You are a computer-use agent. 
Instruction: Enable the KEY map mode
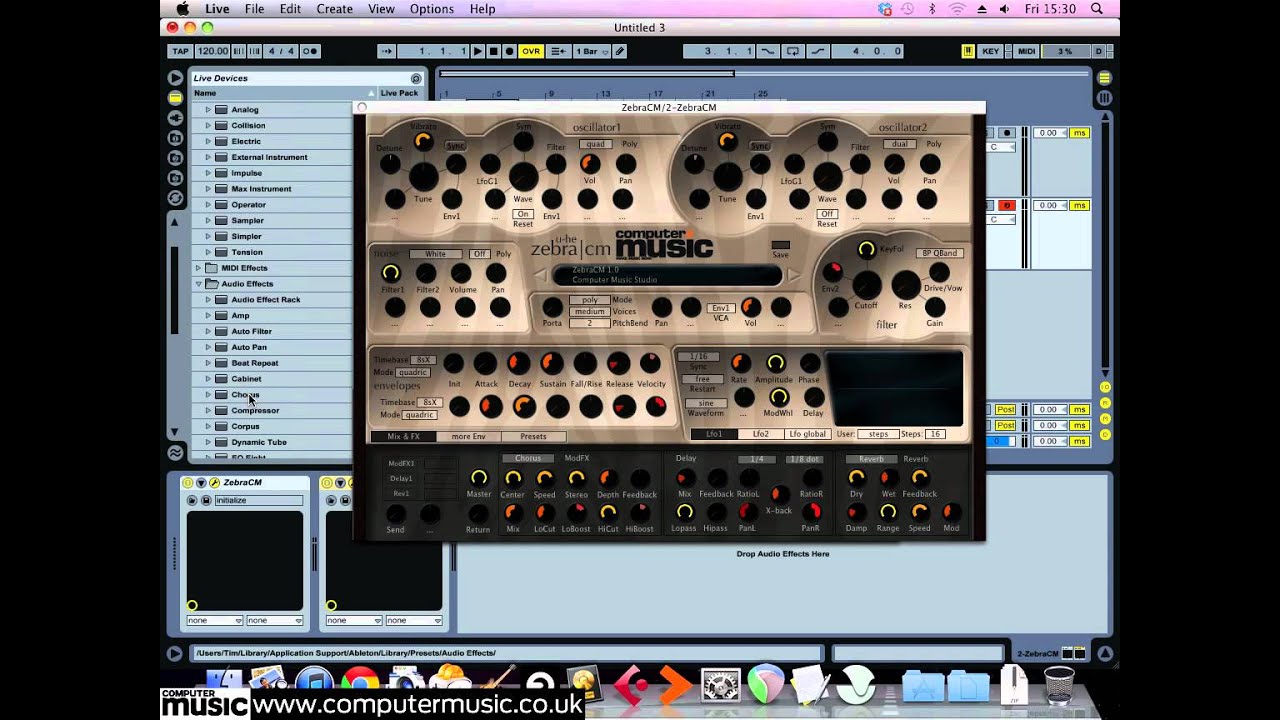tap(990, 51)
